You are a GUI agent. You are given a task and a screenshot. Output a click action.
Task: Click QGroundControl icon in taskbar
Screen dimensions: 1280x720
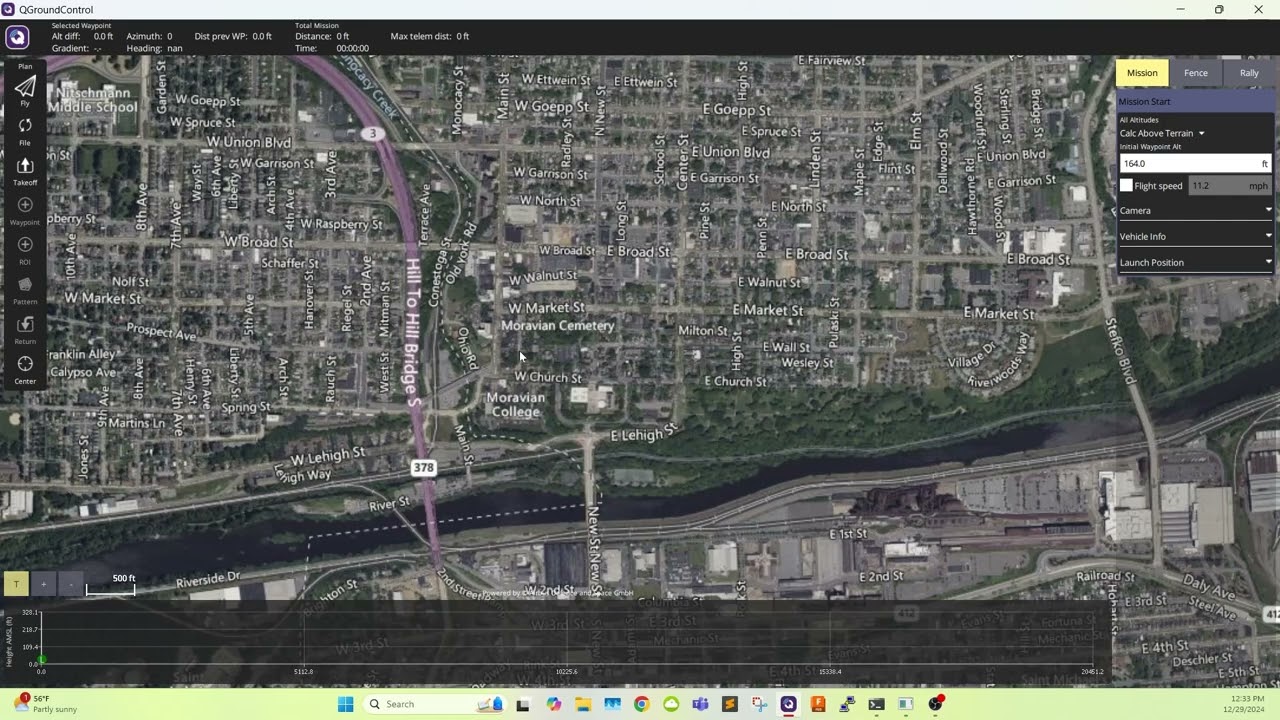click(788, 704)
